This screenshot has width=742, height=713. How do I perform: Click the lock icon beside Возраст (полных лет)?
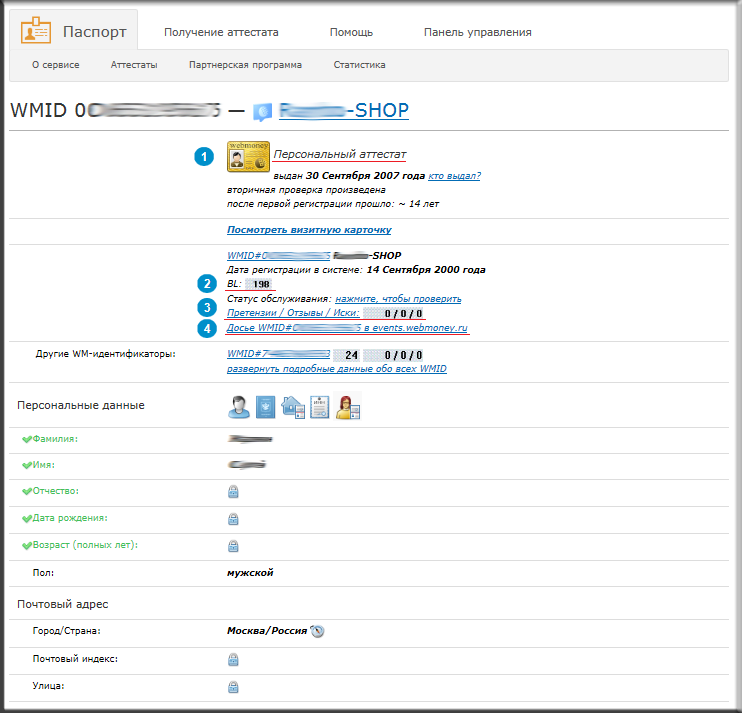[233, 546]
